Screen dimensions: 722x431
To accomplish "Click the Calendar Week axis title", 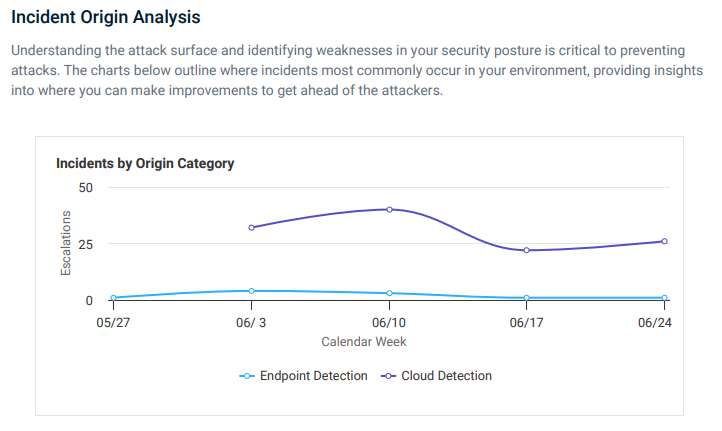I will coord(363,341).
